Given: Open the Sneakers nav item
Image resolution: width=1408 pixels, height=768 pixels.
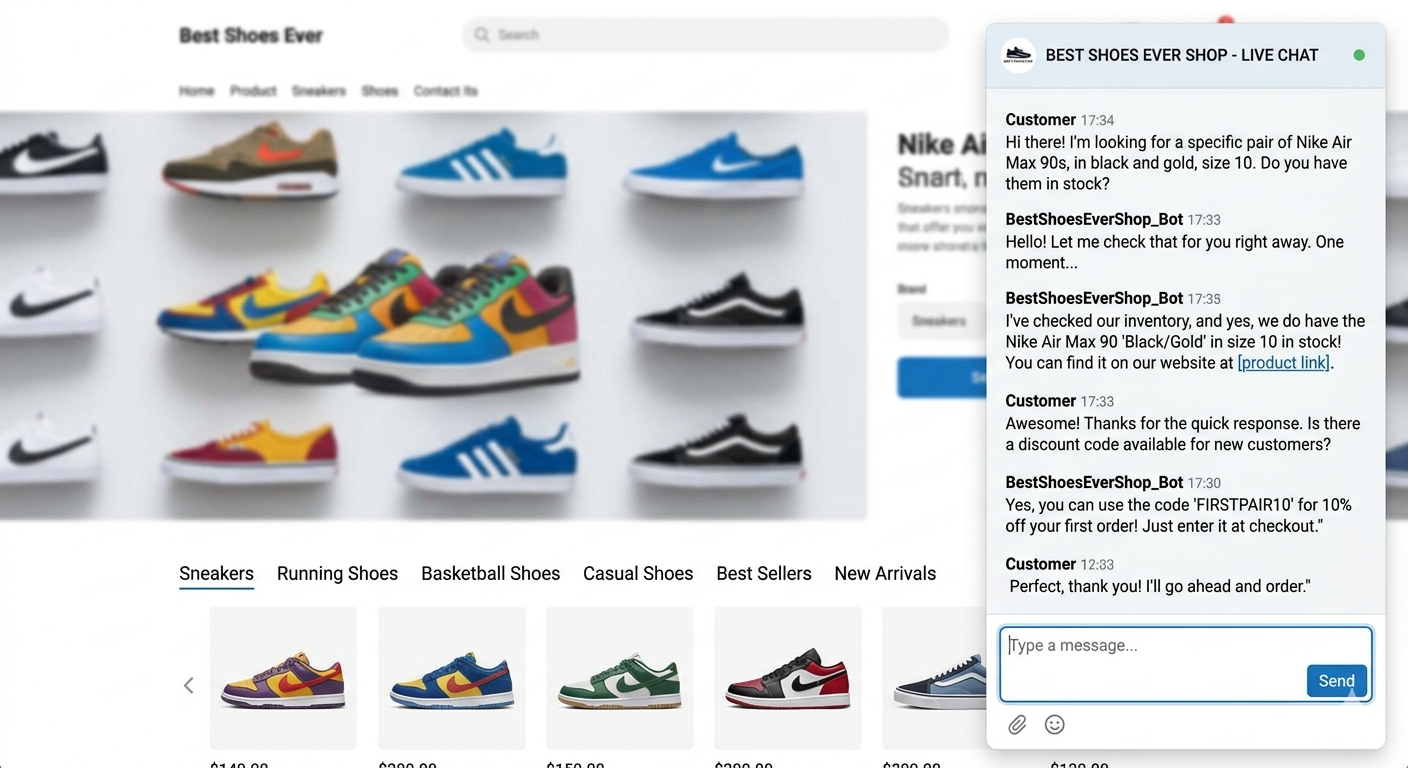Looking at the screenshot, I should [x=319, y=91].
